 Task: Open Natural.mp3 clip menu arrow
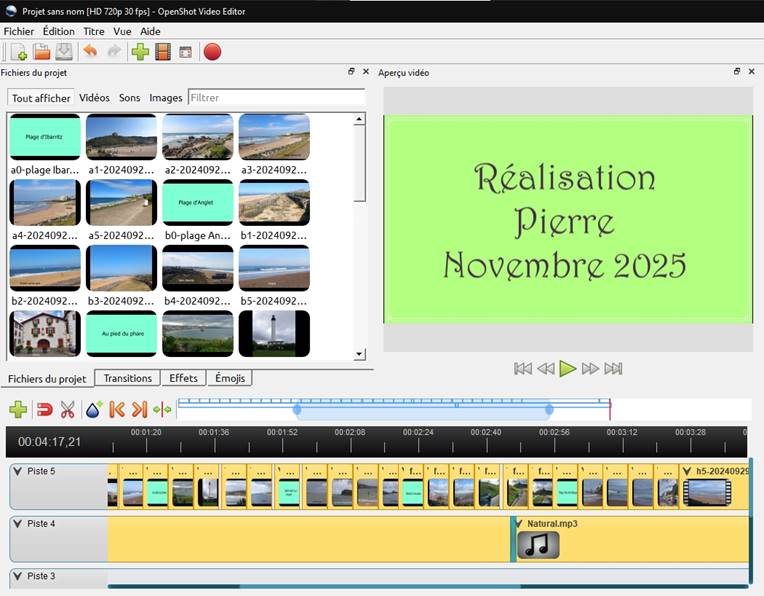click(518, 523)
